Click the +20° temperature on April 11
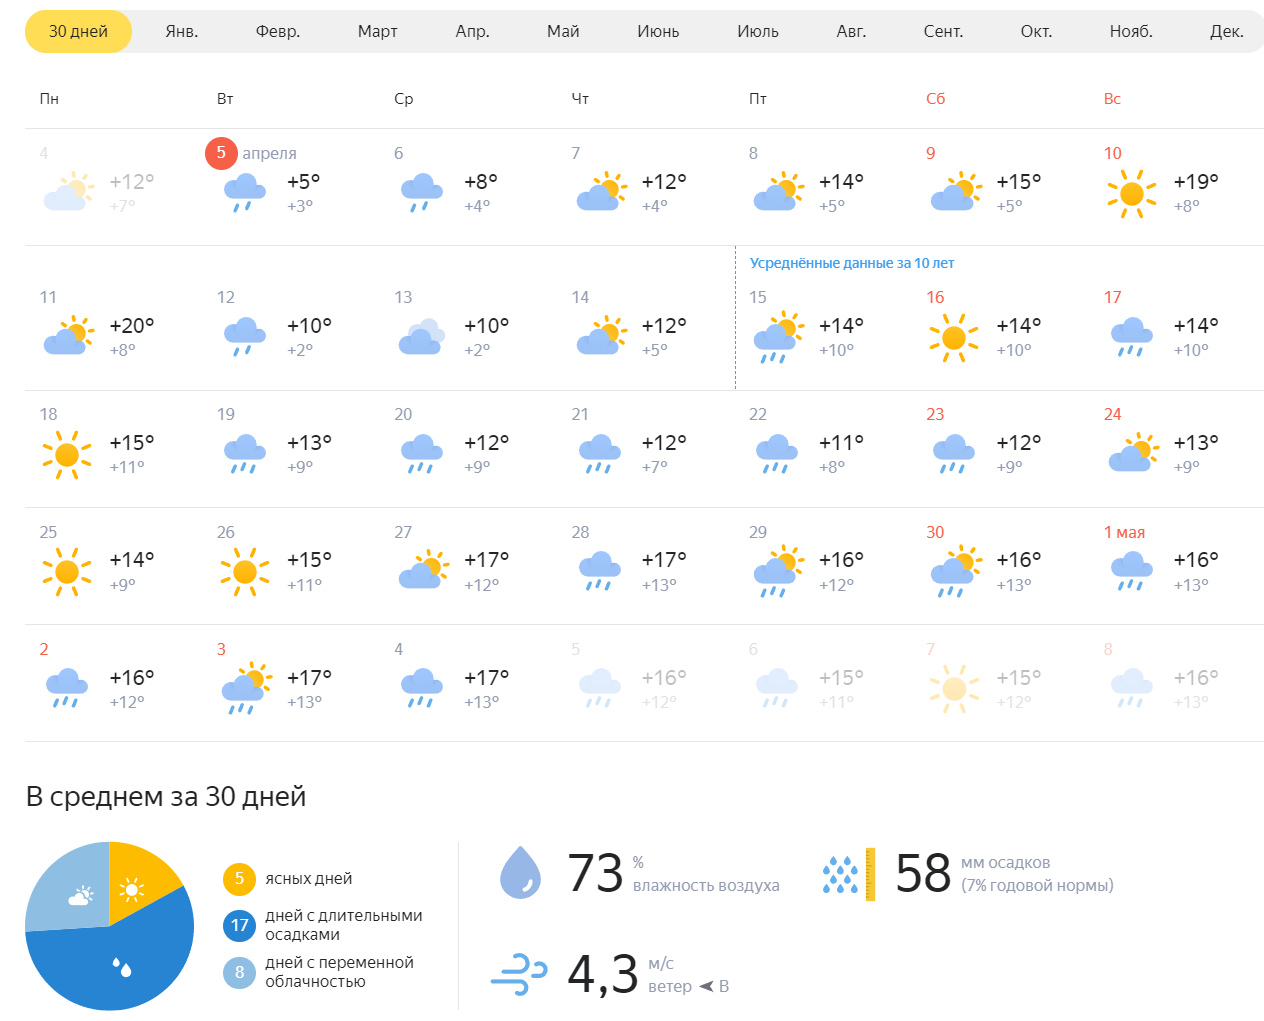 tap(132, 326)
